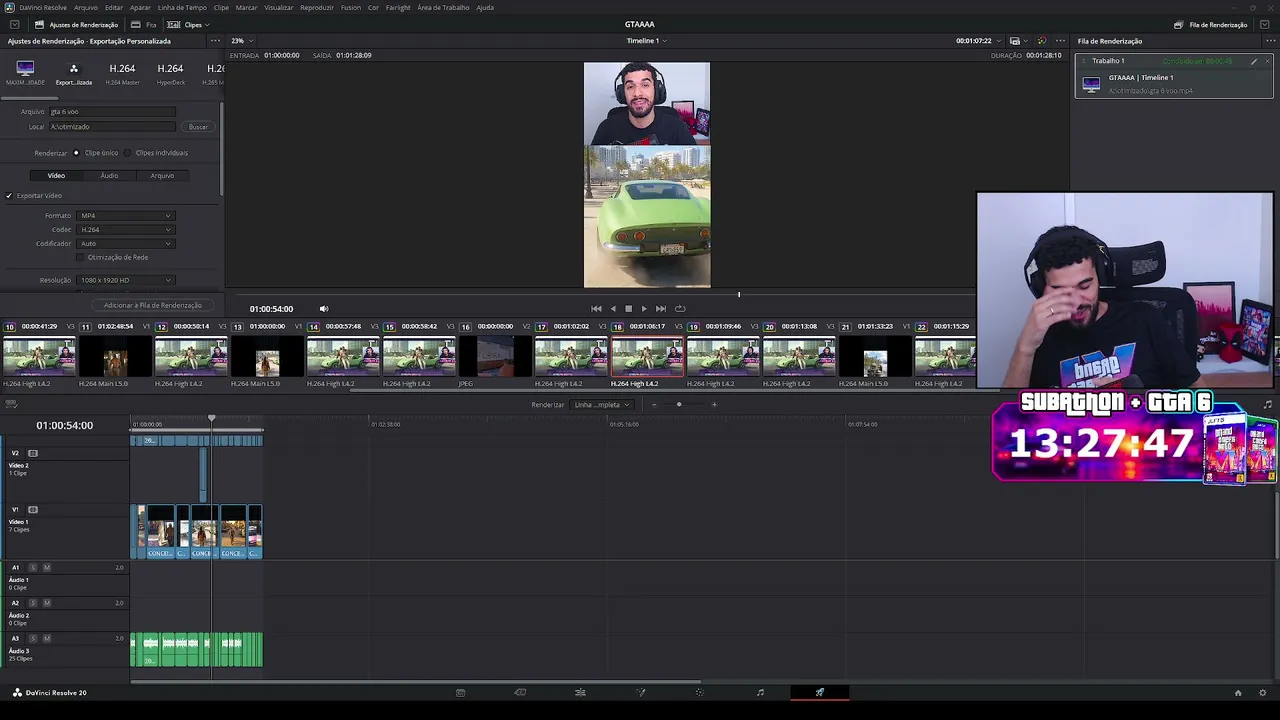Open the Área de Trabalho menu

443,7
